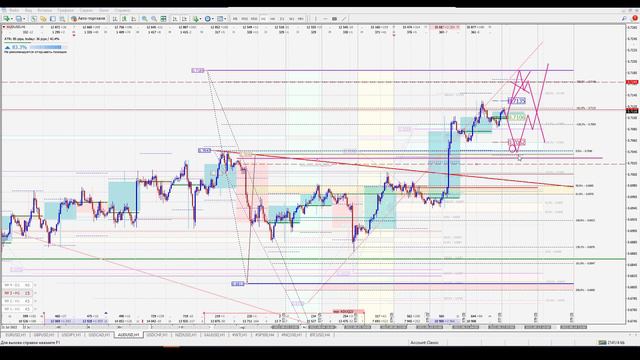Open the Сервис menu
Screen dimensions: 640x360
tap(86, 10)
